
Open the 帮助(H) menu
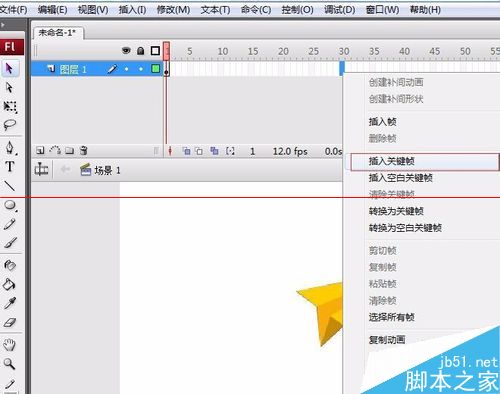[x=425, y=10]
